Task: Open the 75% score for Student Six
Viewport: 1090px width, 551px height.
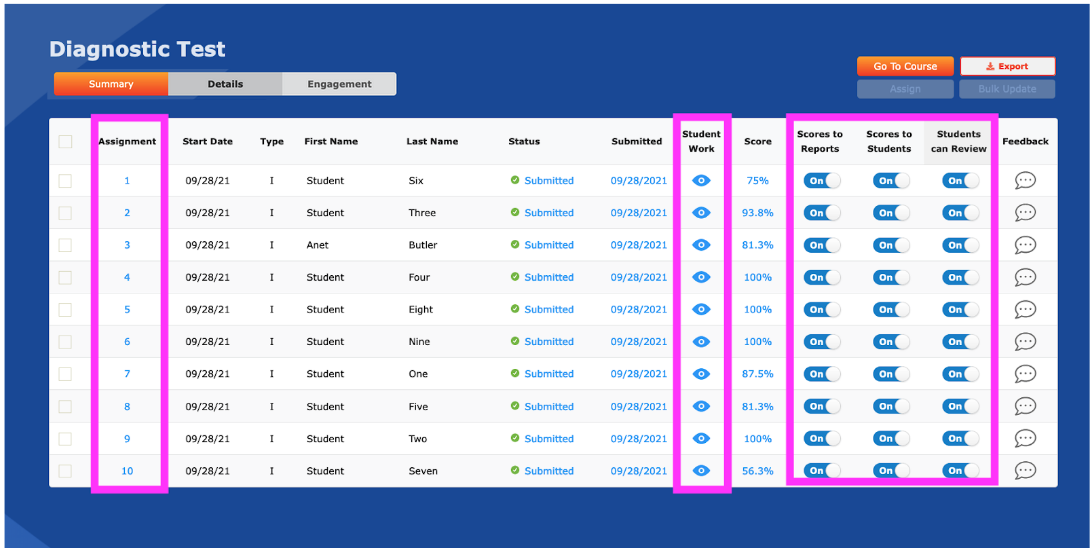Action: (x=758, y=181)
